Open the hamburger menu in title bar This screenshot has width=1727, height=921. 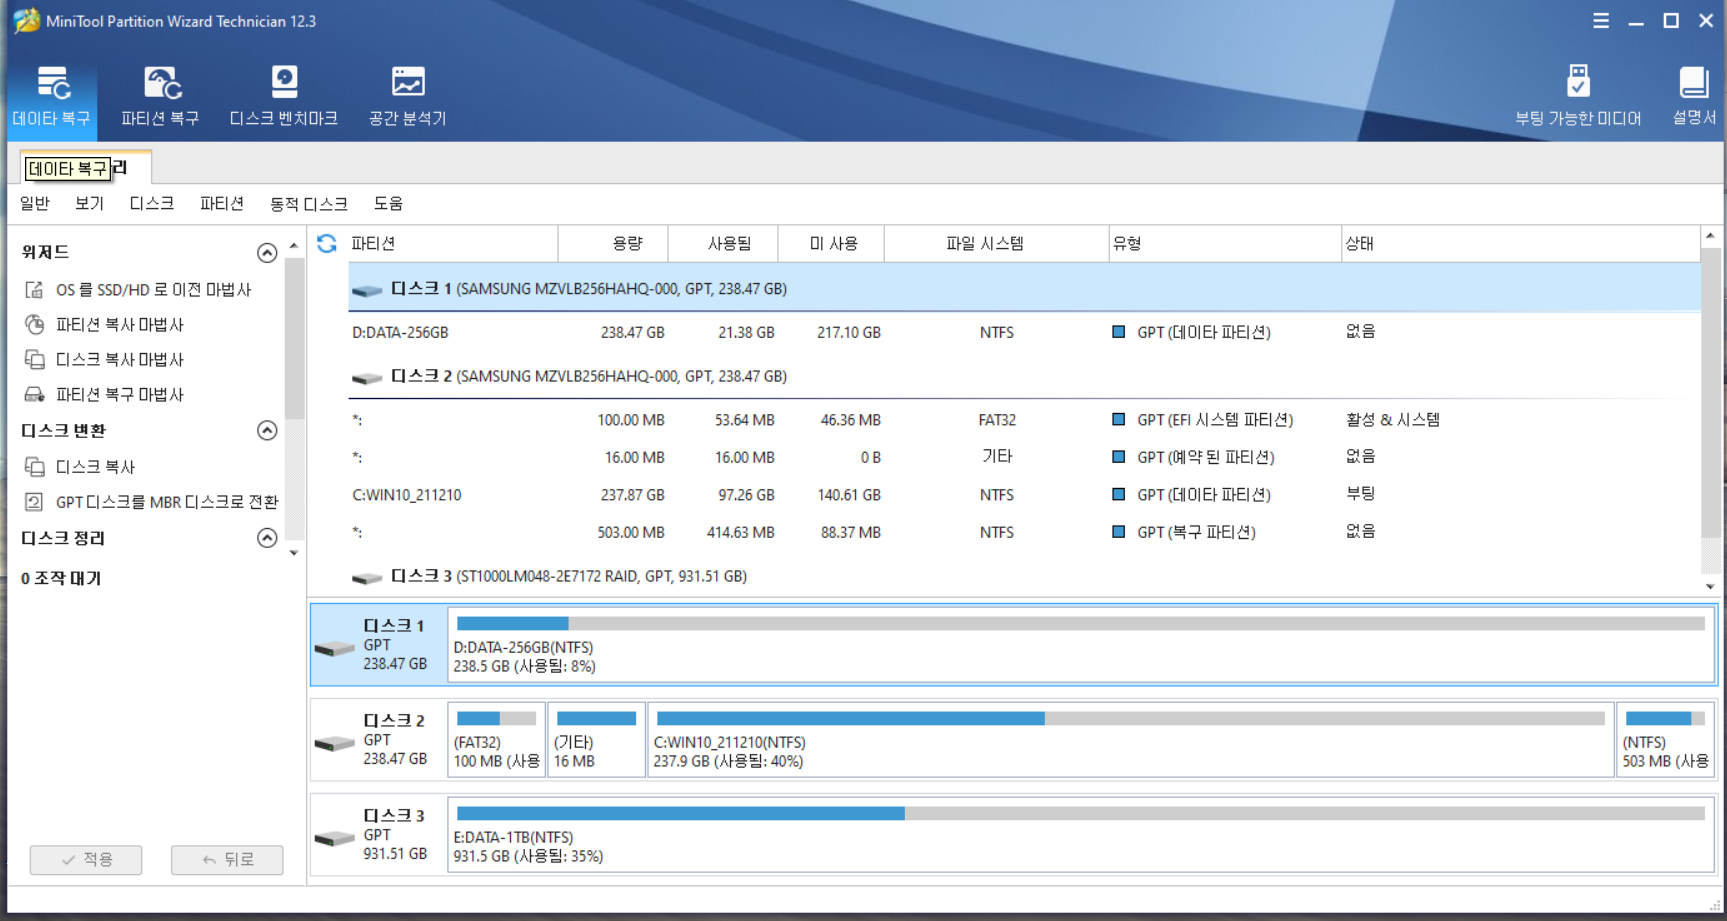point(1601,21)
